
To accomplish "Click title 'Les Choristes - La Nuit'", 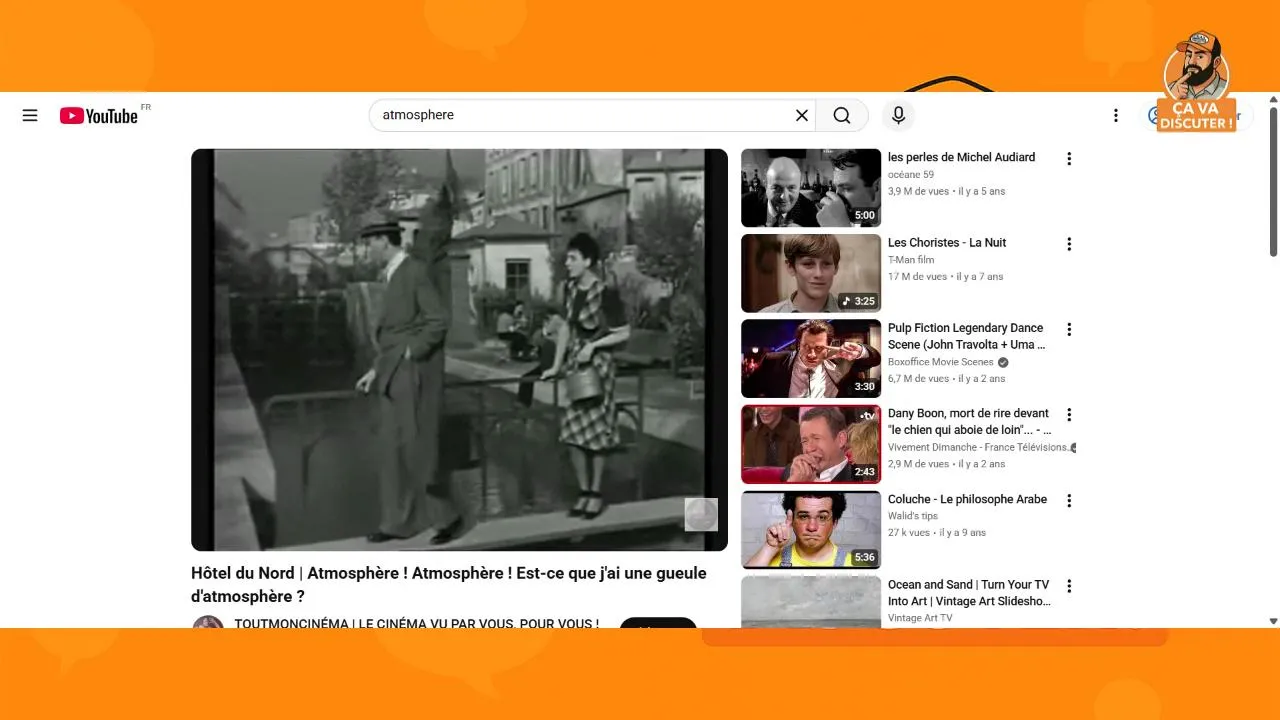I will (x=947, y=243).
